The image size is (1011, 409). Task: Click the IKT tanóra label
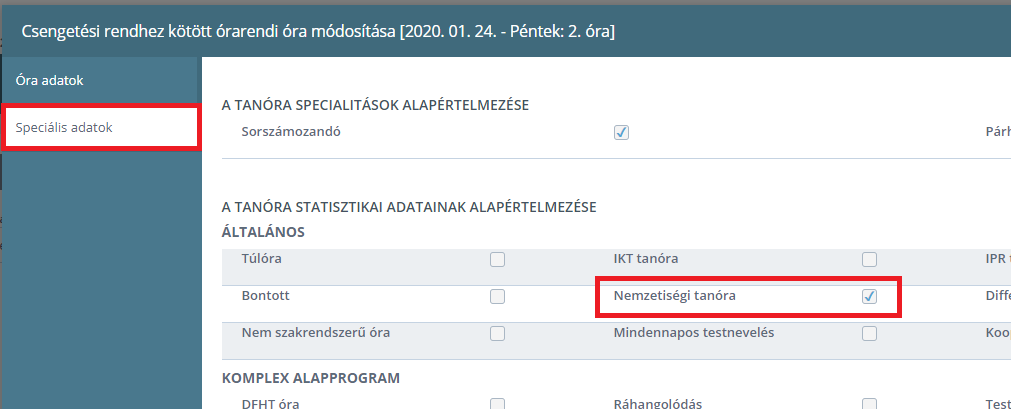click(646, 259)
